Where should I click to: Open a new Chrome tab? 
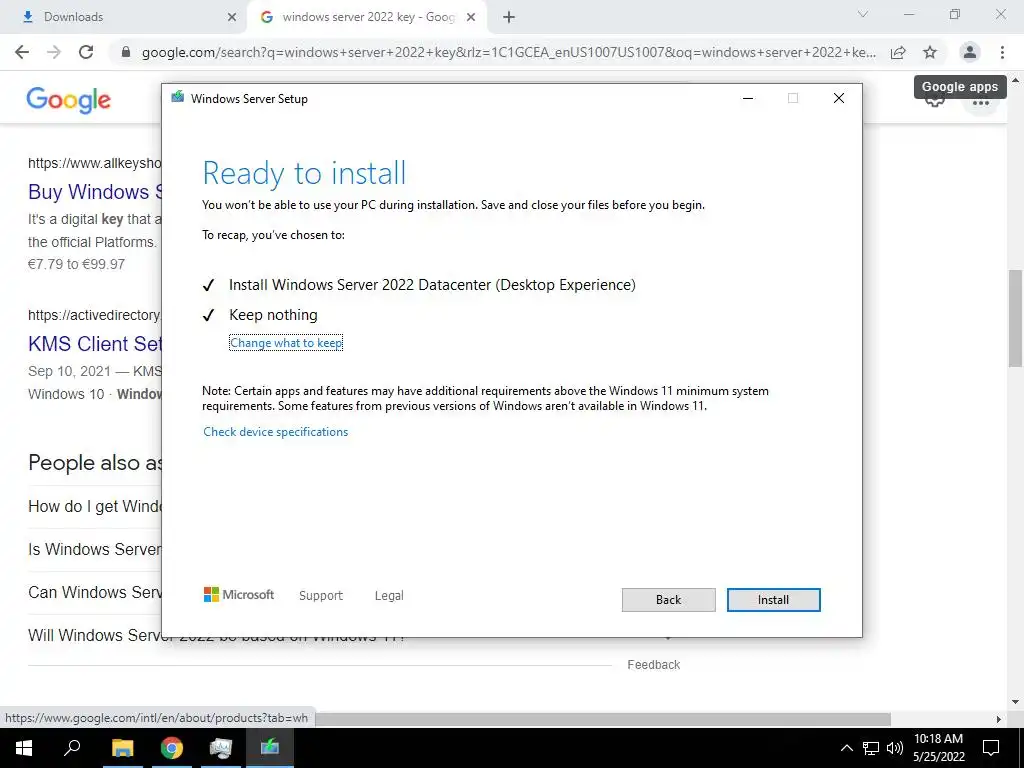[x=509, y=17]
